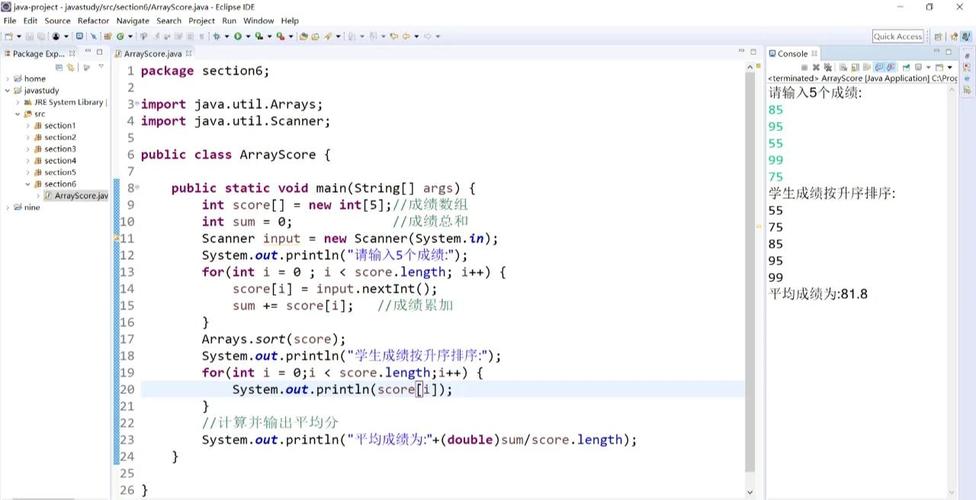Click the New file icon in toolbar
This screenshot has width=976, height=500.
[8, 37]
